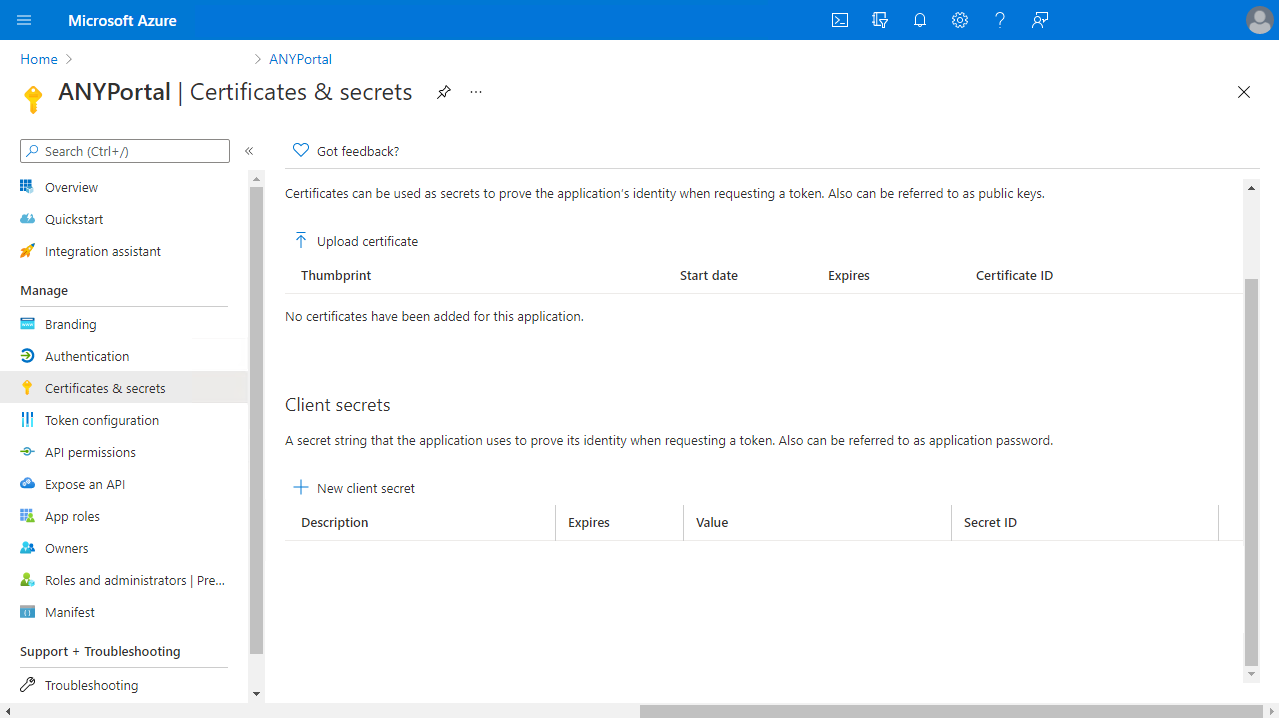Open the notifications bell
Image resolution: width=1280 pixels, height=720 pixels.
tap(920, 20)
